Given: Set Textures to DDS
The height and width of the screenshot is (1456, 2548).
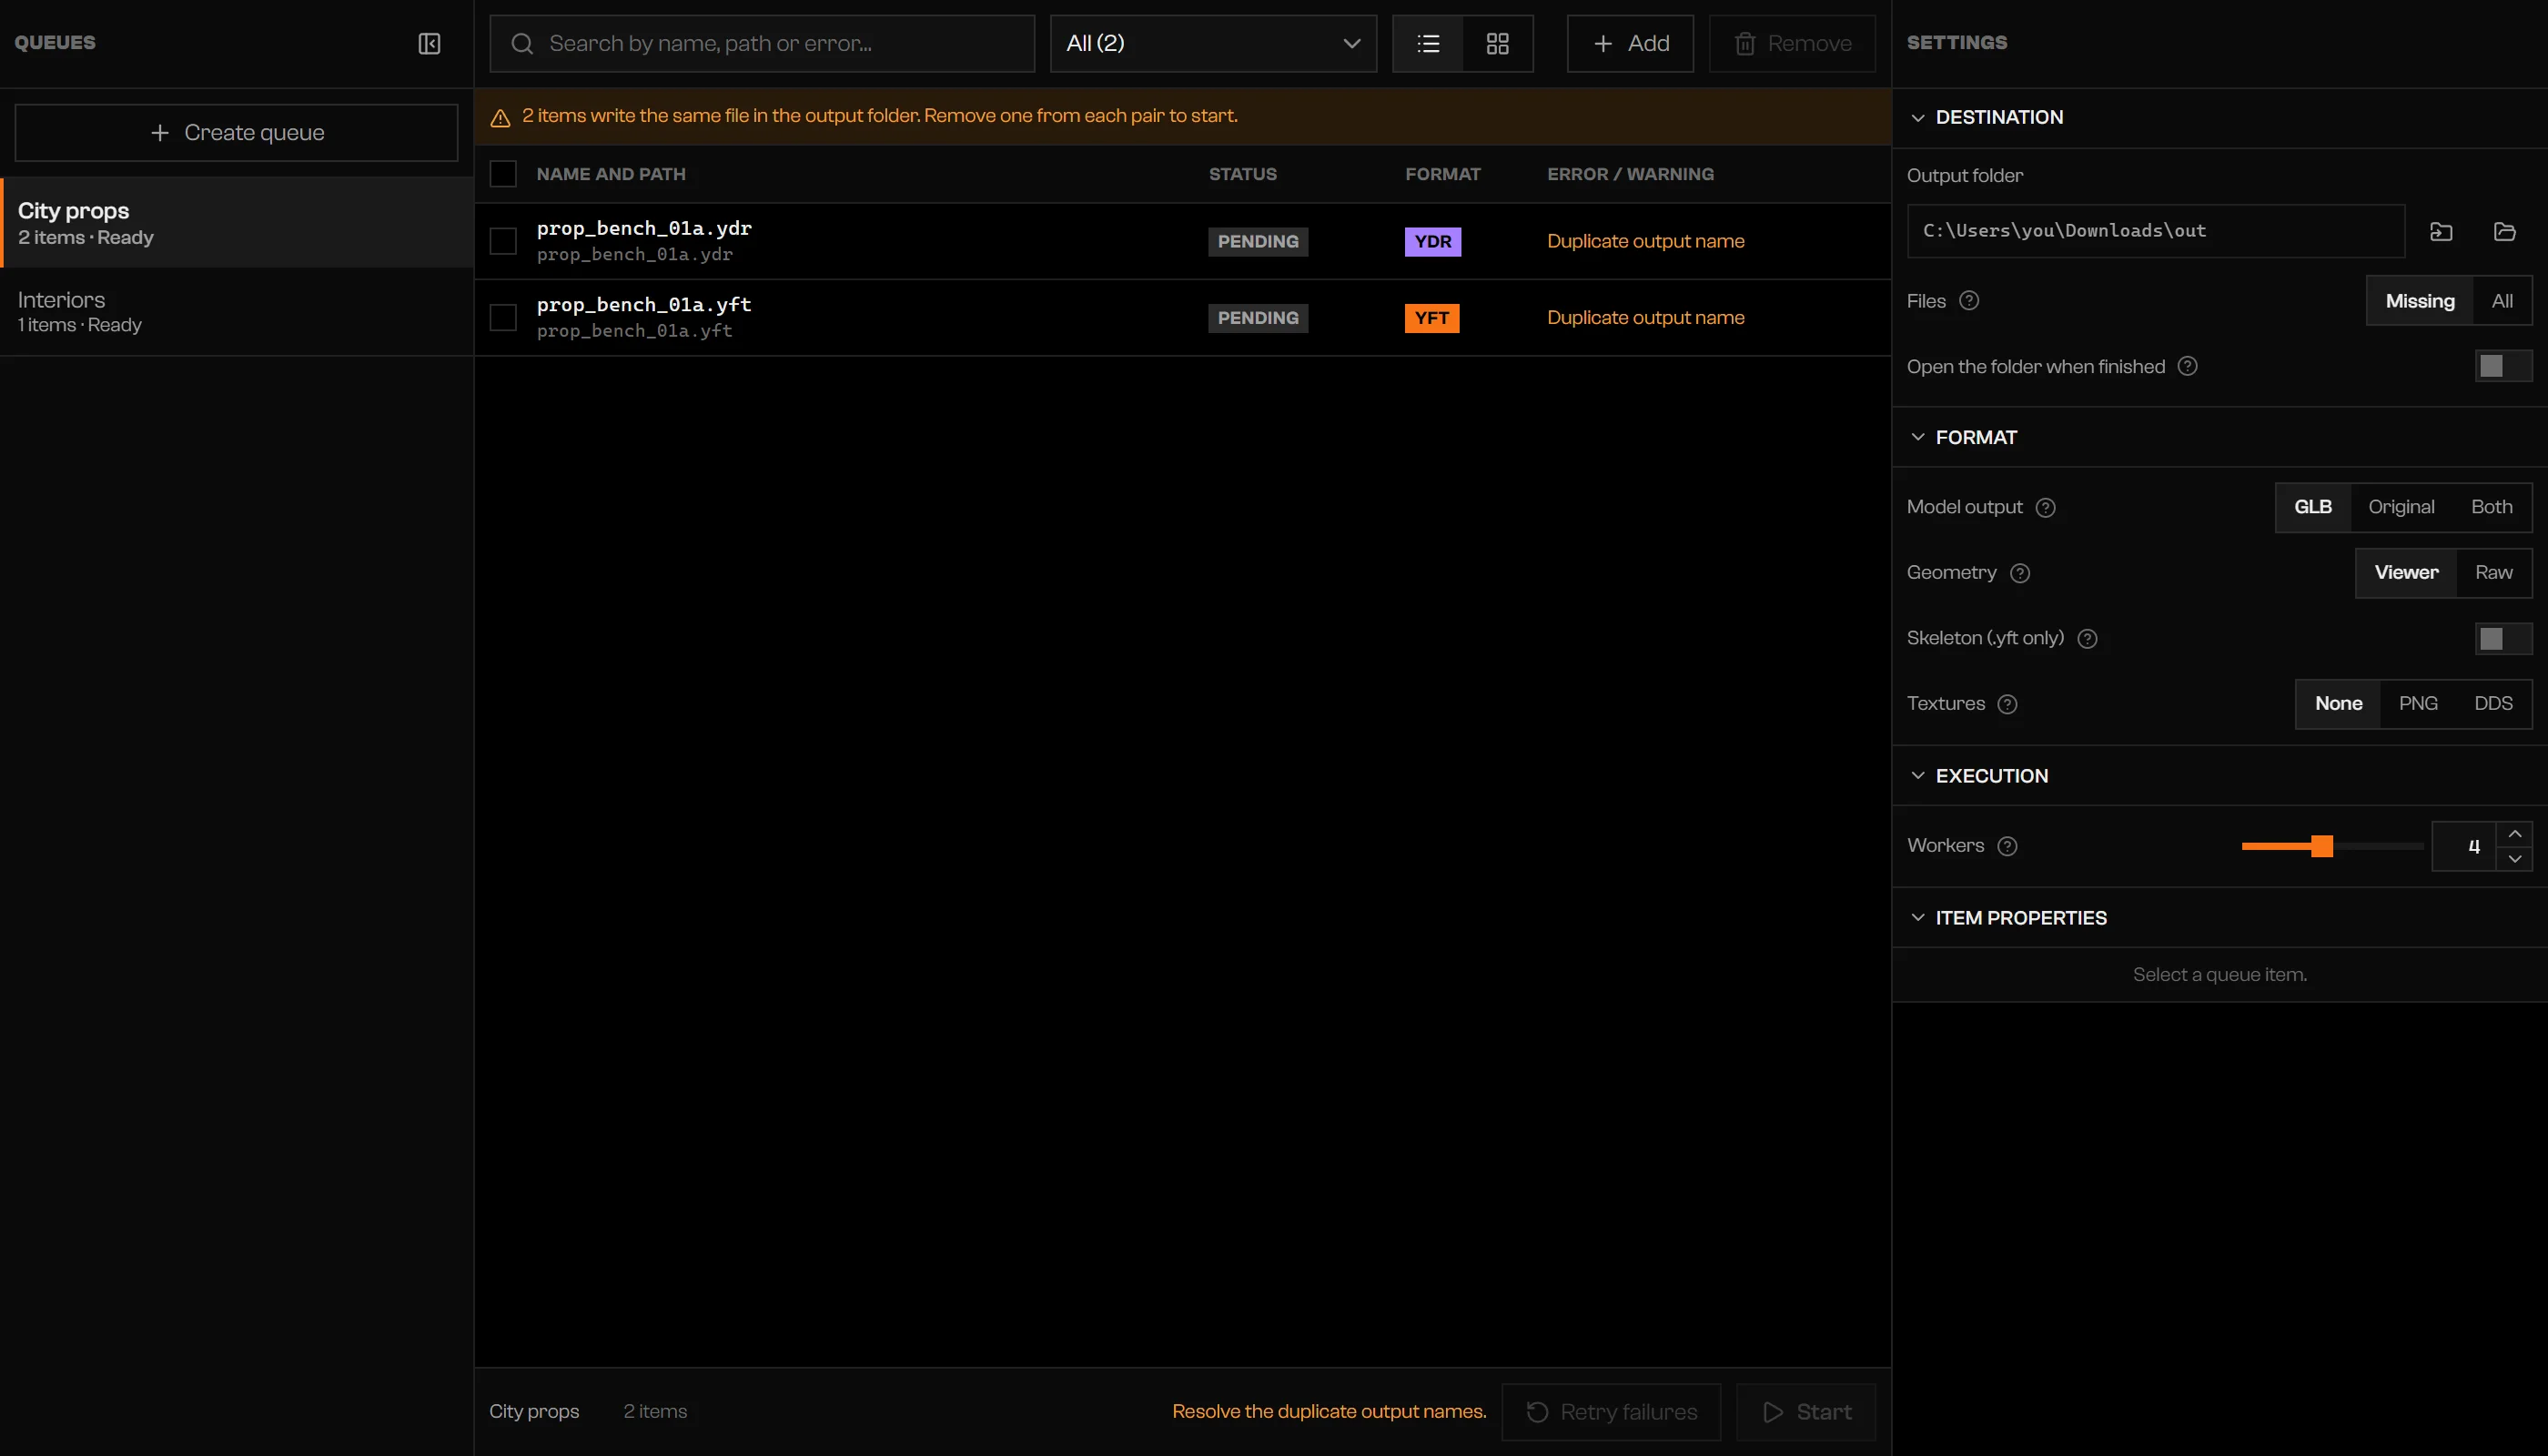Looking at the screenshot, I should pos(2493,704).
